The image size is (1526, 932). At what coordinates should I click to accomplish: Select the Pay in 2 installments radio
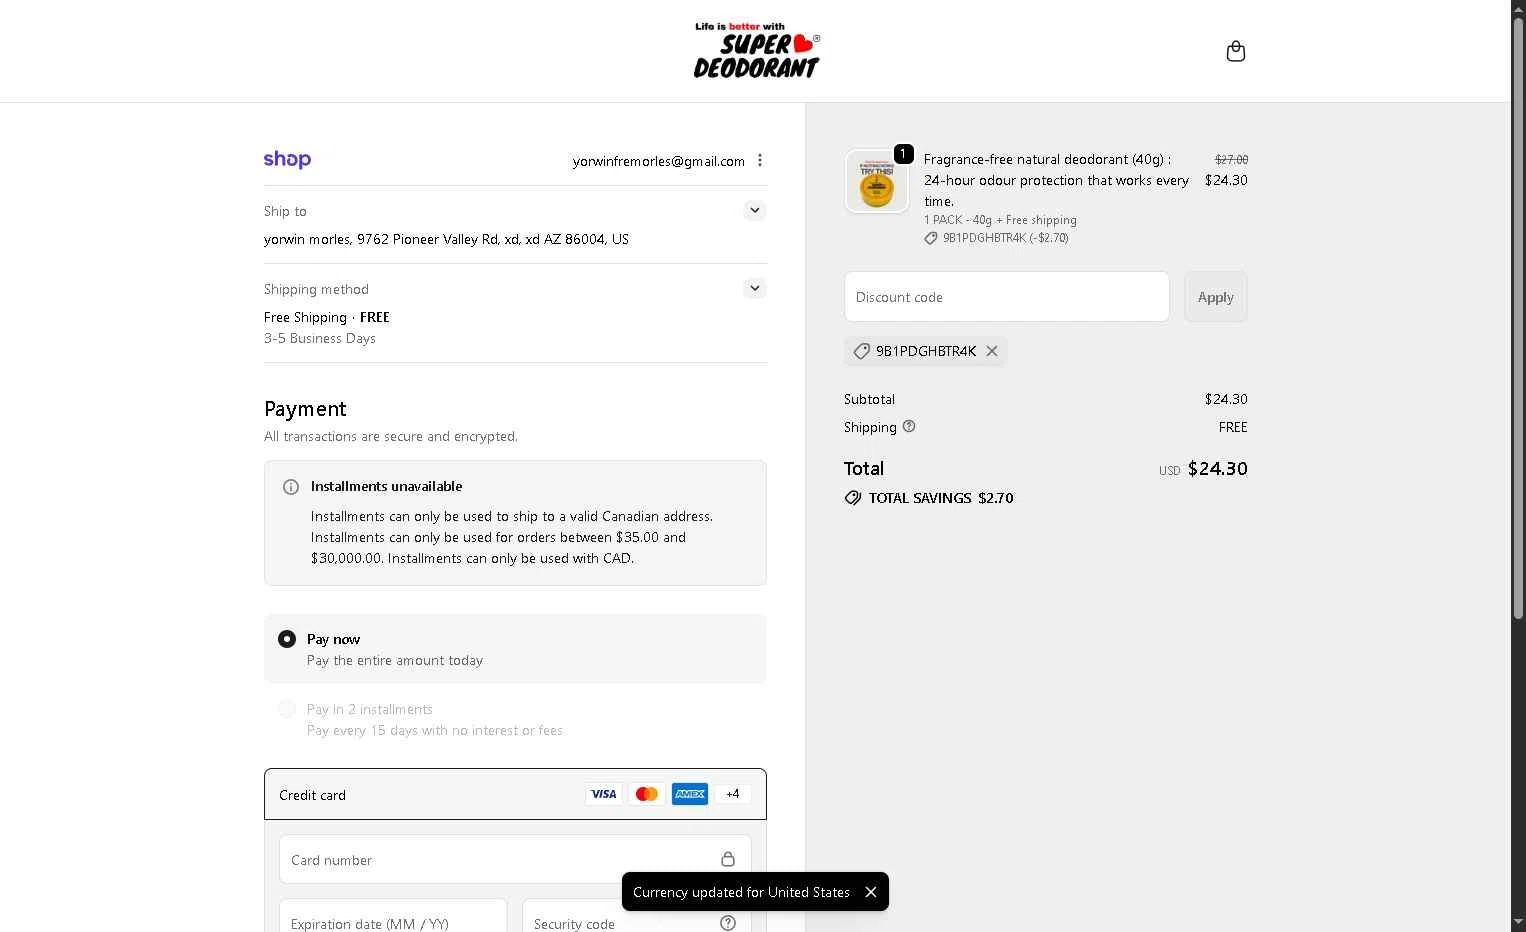pos(287,709)
